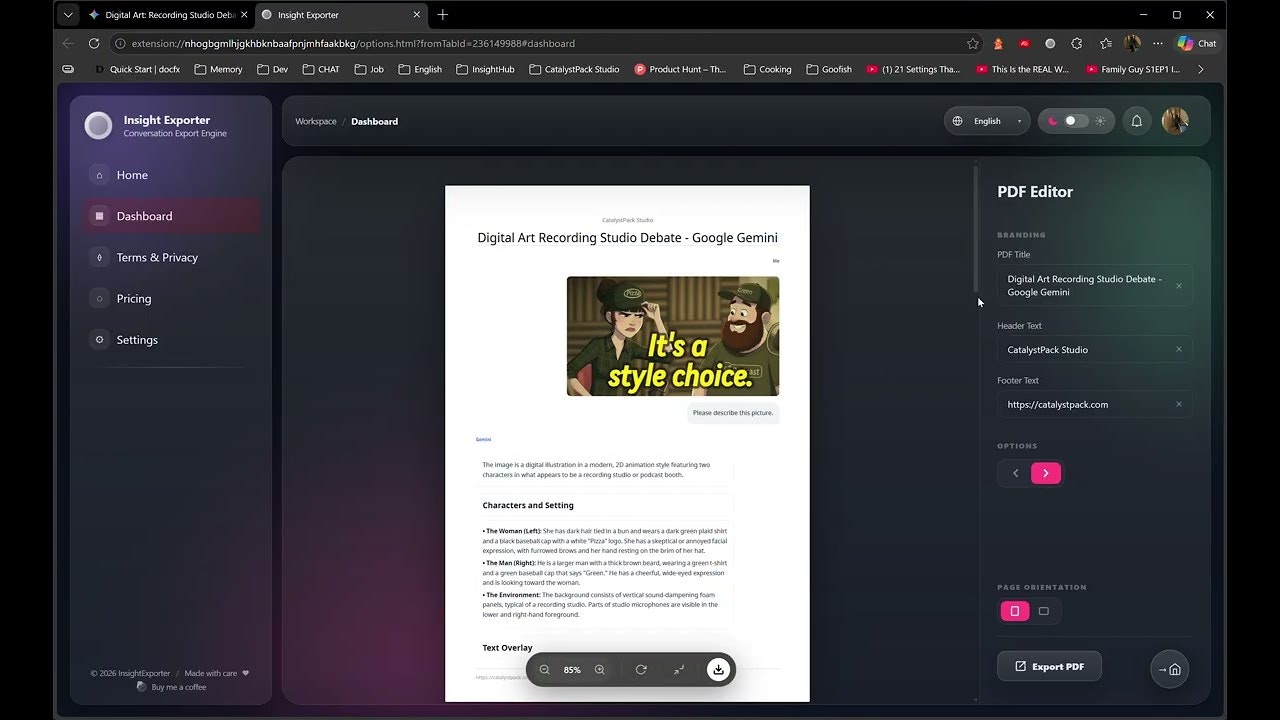This screenshot has height=720, width=1280.
Task: Click the Header Text input field
Action: click(1095, 350)
